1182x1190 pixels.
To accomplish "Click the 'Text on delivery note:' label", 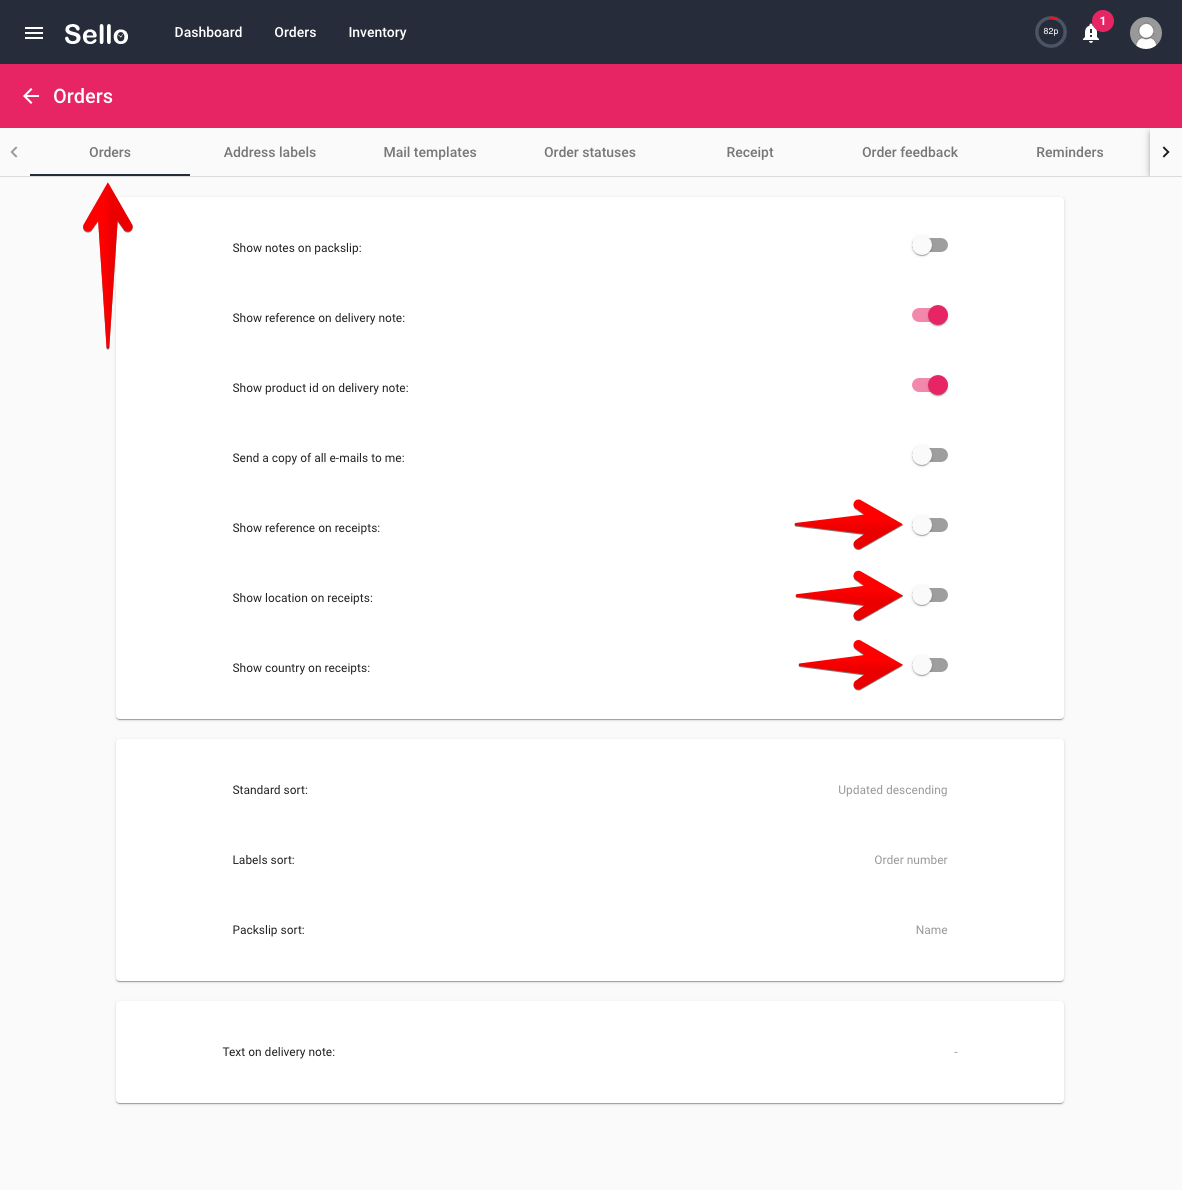I will tap(279, 1052).
